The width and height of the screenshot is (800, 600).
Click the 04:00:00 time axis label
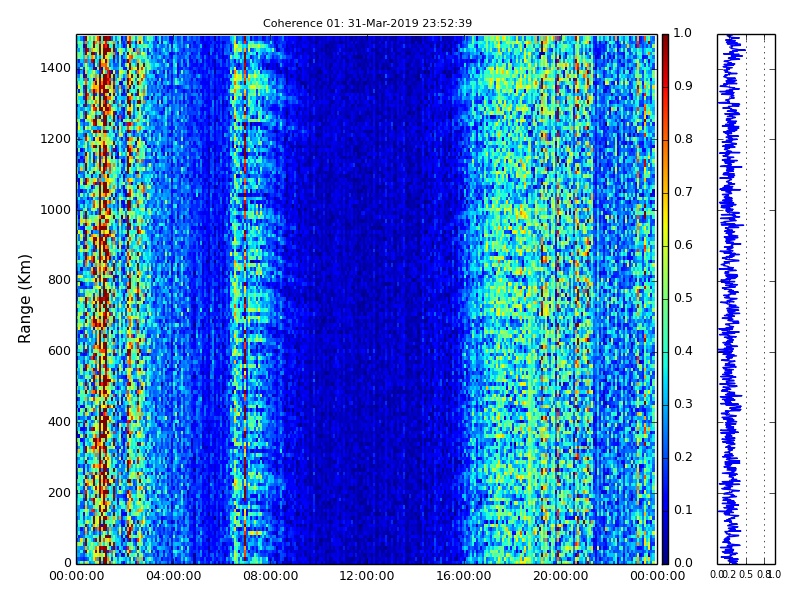173,576
